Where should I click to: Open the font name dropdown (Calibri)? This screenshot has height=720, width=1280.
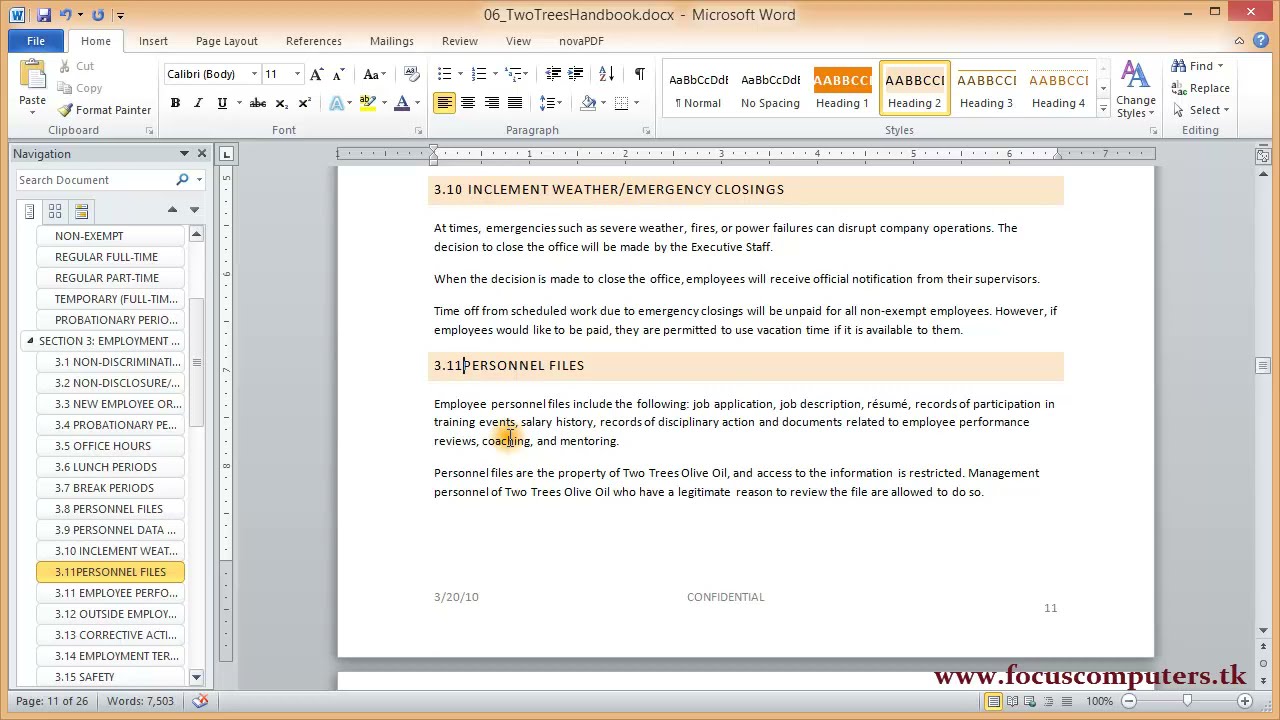tap(254, 74)
